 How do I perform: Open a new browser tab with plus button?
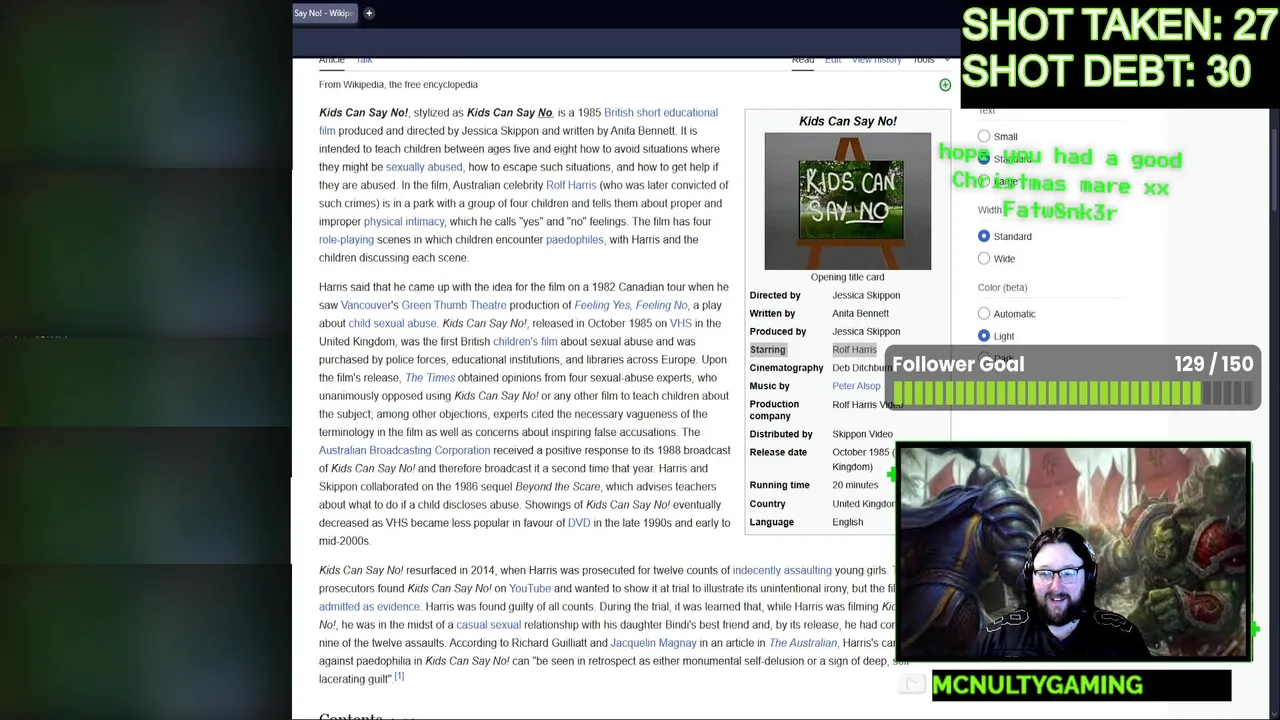click(x=369, y=13)
